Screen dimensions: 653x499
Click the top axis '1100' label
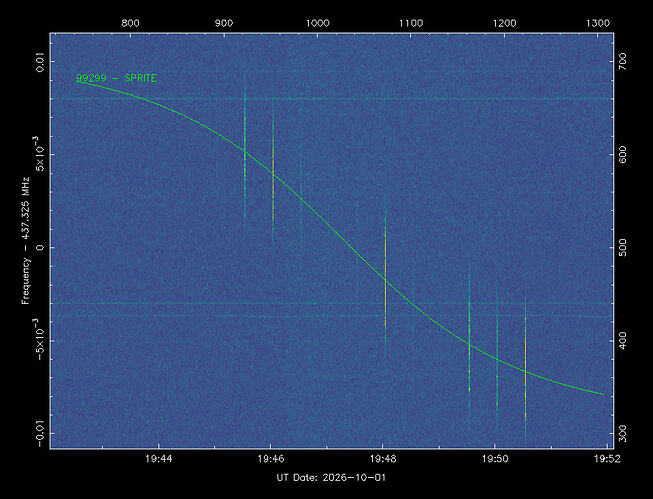(x=411, y=23)
